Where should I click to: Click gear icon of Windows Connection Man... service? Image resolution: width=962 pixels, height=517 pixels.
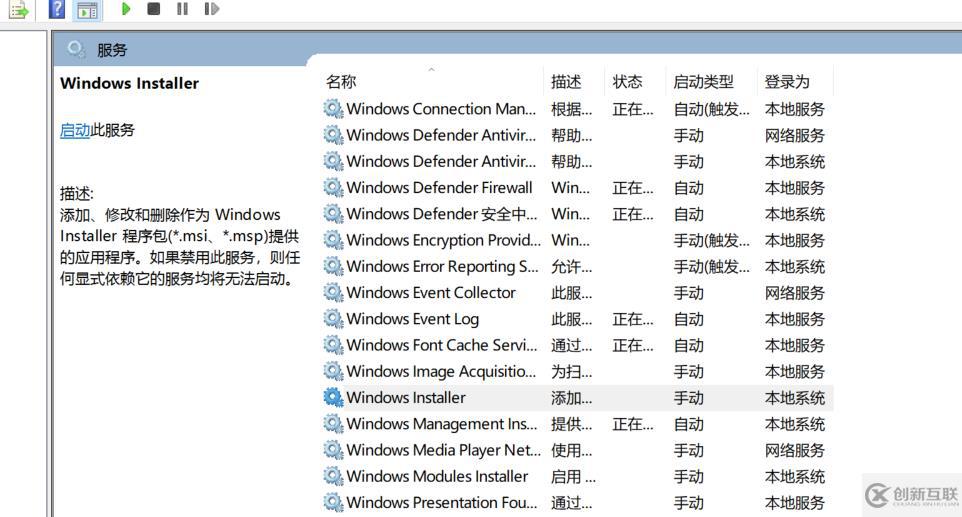(333, 109)
